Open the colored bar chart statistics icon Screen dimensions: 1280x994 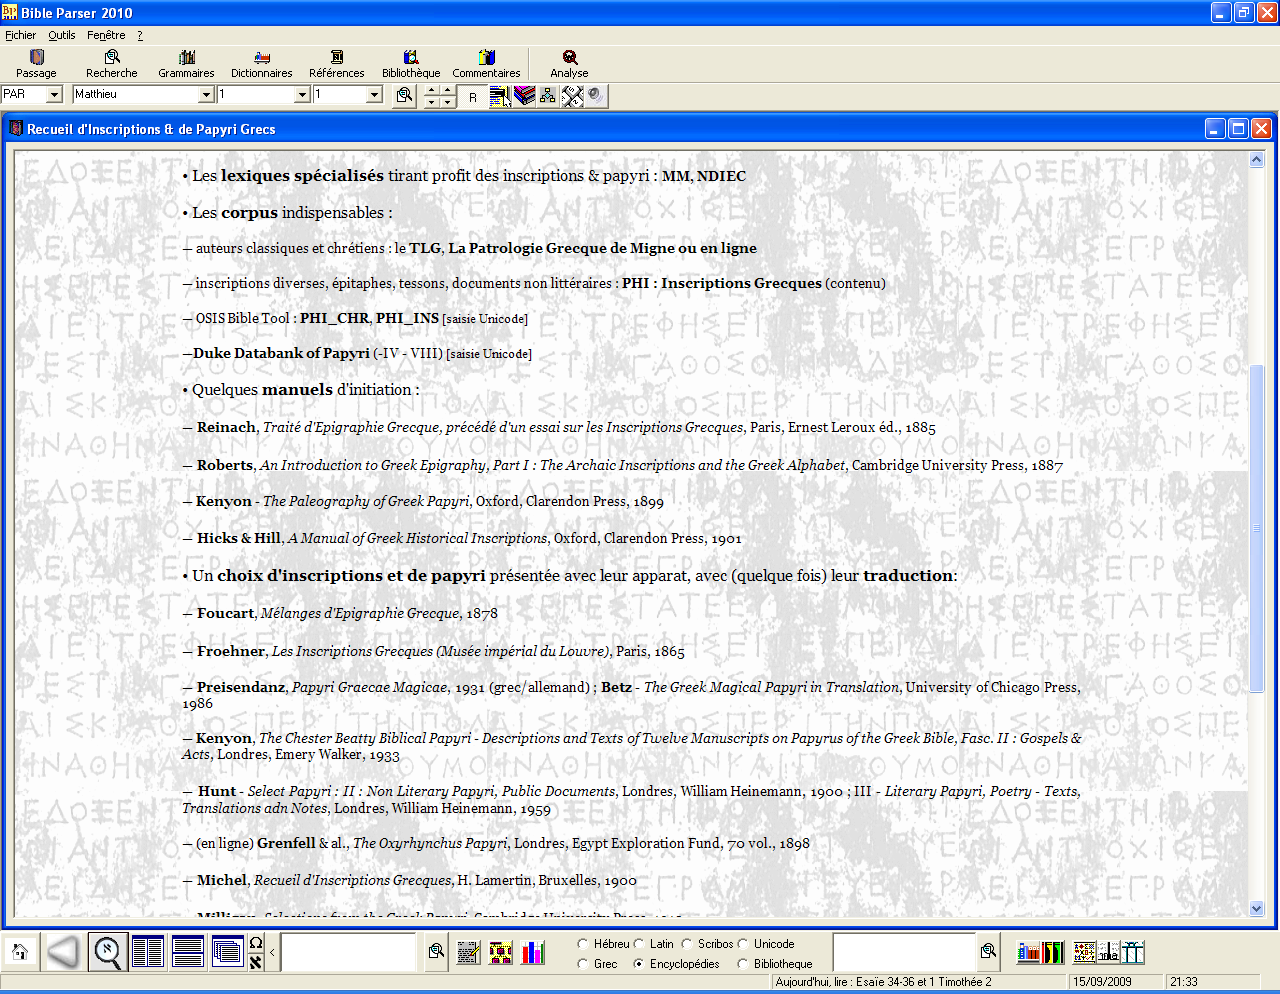534,952
